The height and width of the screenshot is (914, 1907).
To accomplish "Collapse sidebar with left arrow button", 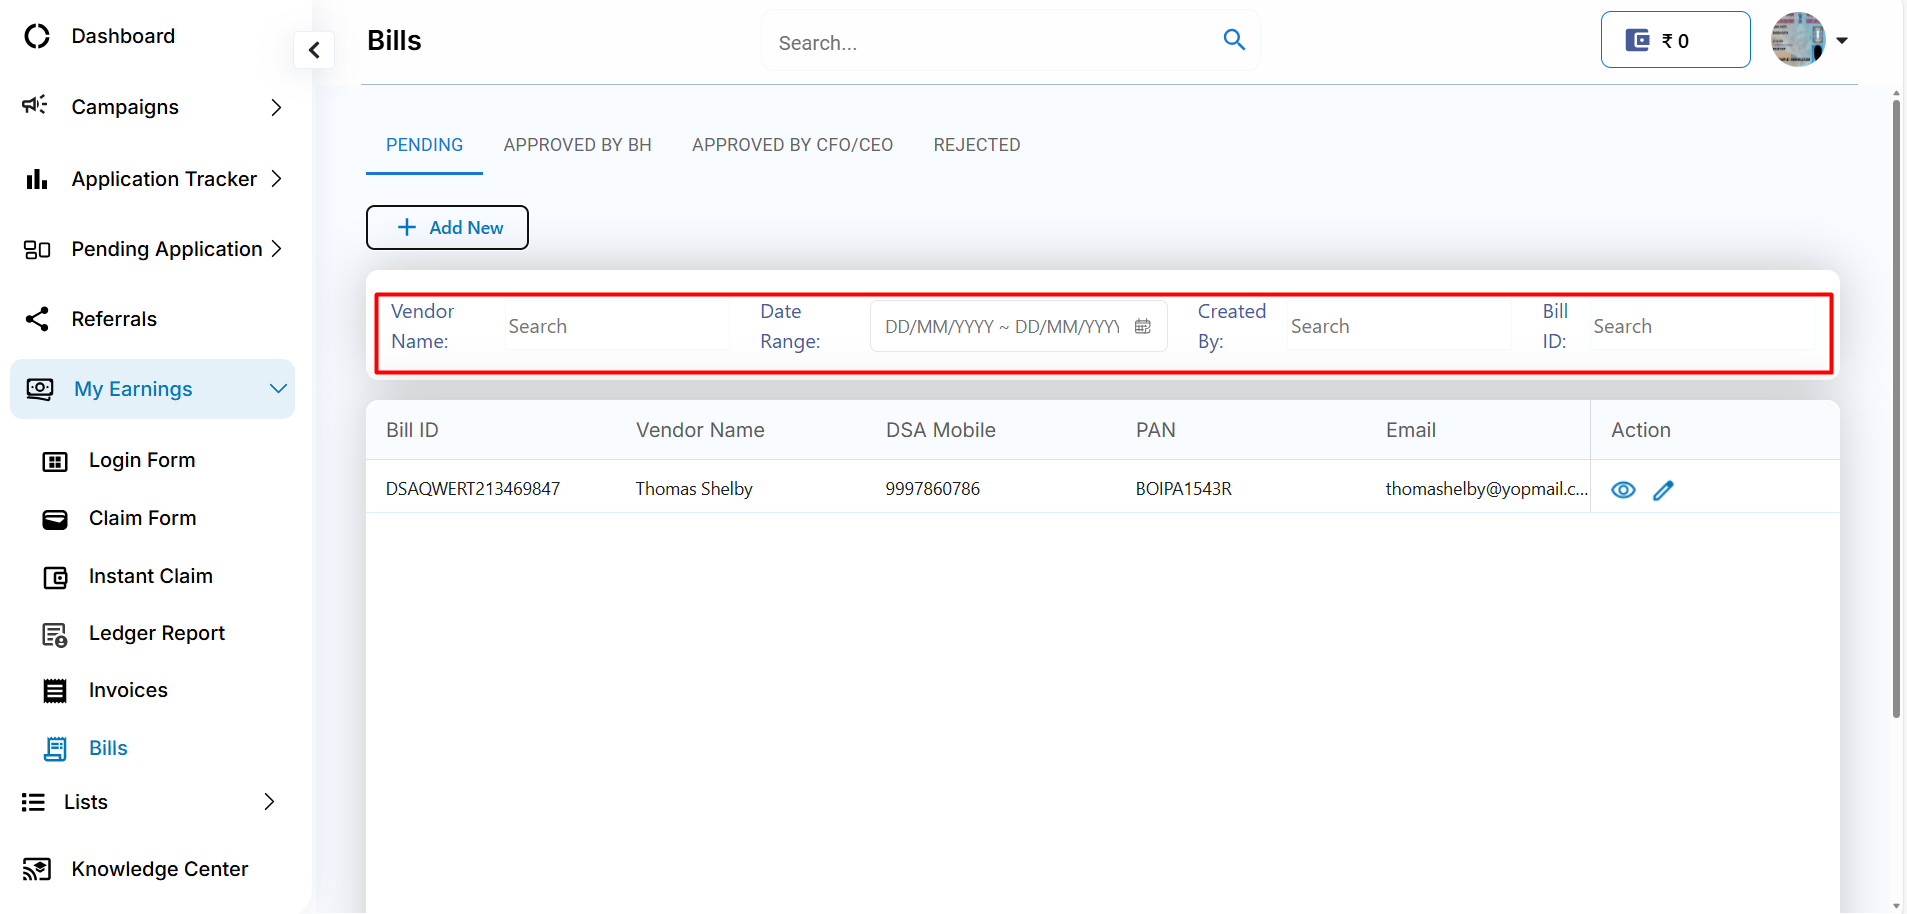I will click(314, 50).
